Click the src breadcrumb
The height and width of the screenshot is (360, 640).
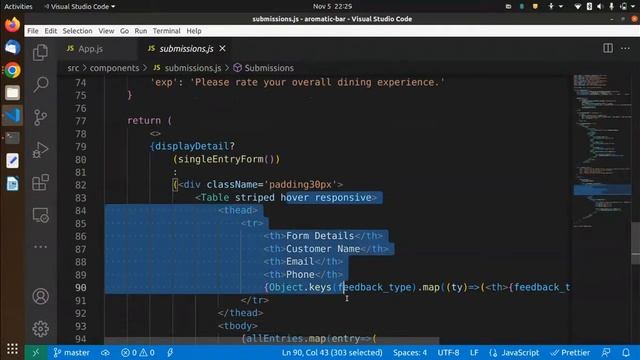[x=73, y=68]
